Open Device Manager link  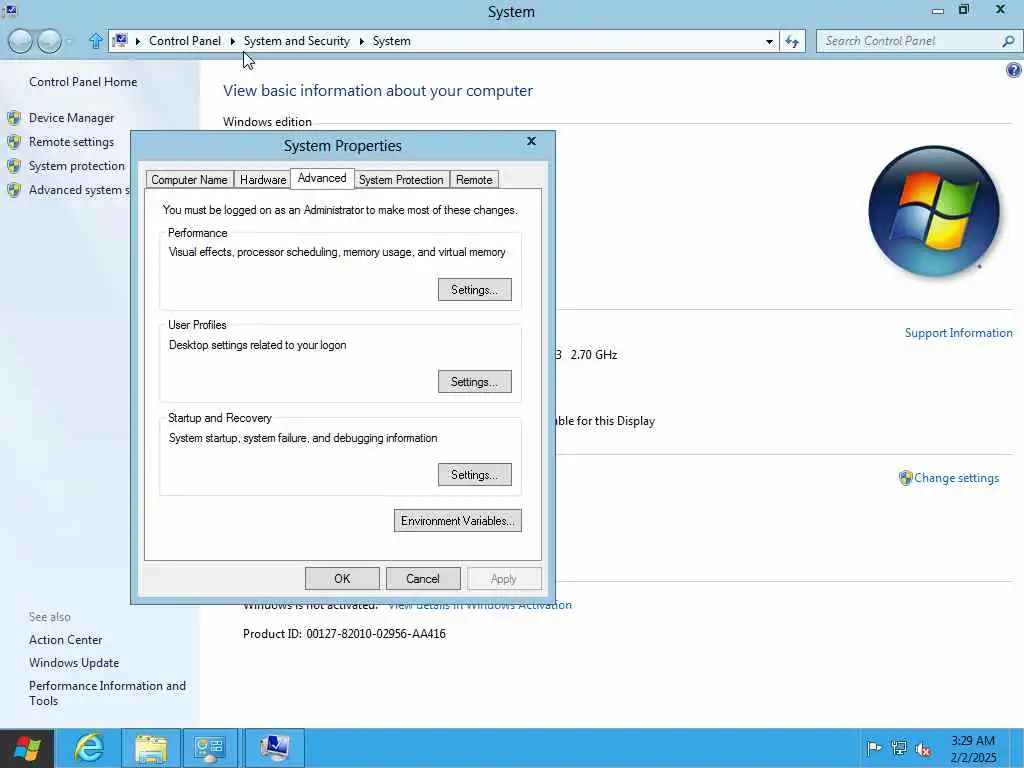click(71, 118)
